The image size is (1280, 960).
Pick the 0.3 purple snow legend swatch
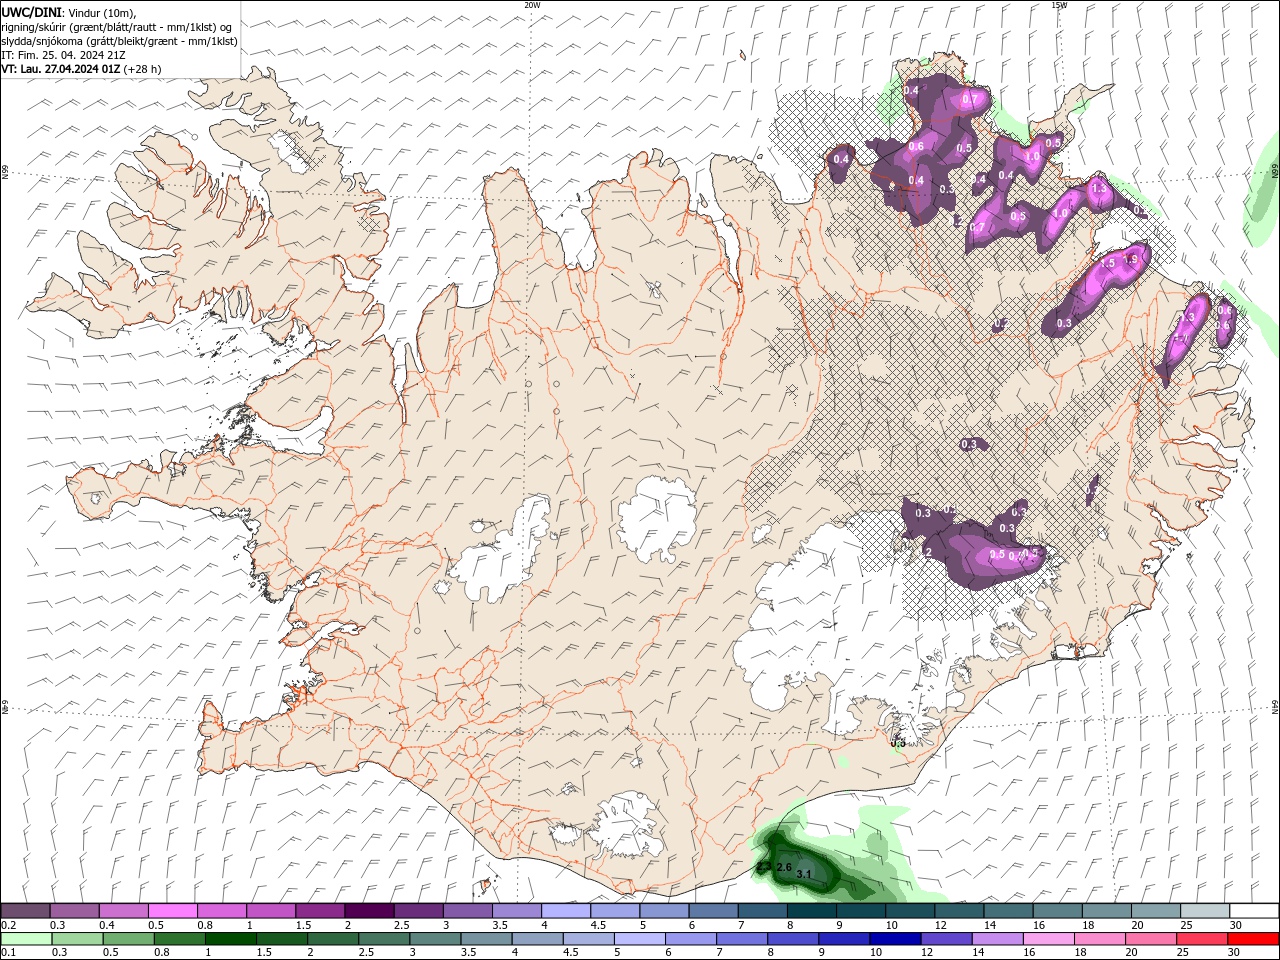[74, 911]
